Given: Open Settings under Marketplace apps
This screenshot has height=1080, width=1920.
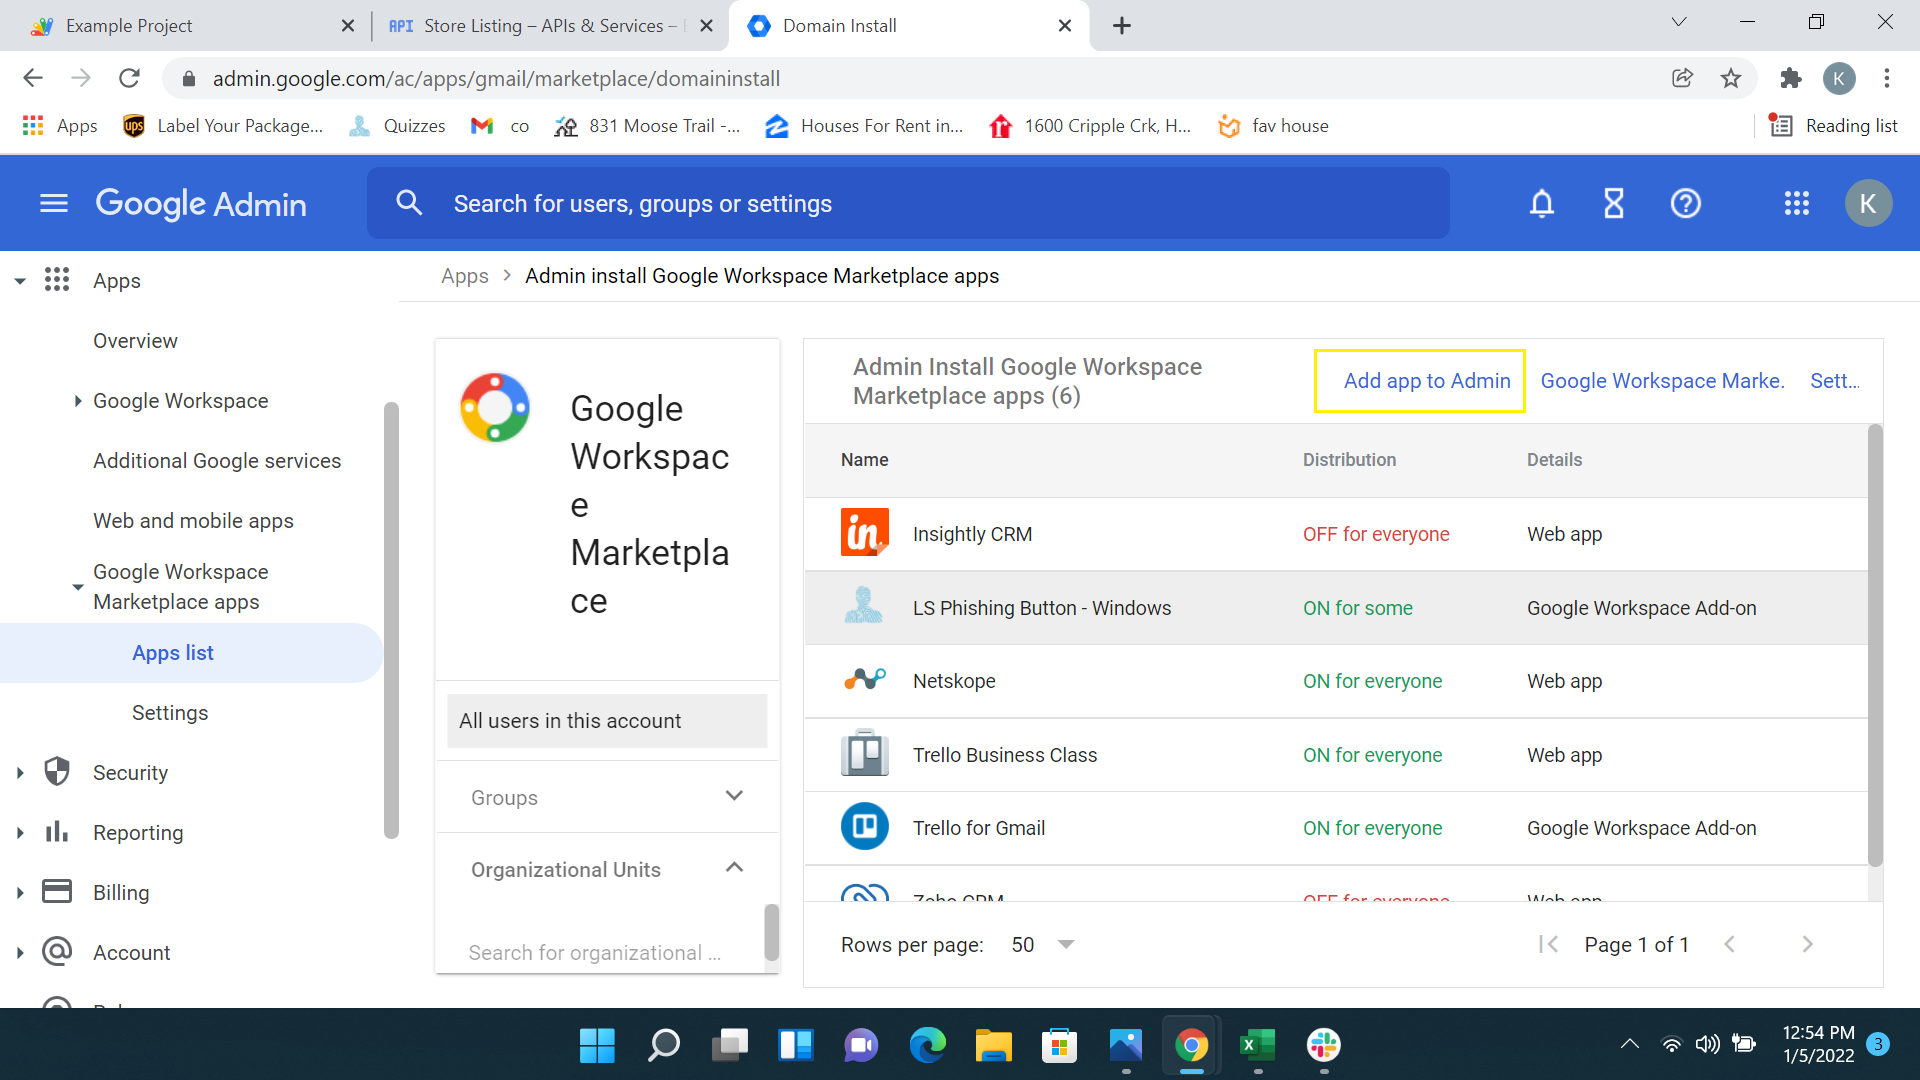Looking at the screenshot, I should pos(170,713).
